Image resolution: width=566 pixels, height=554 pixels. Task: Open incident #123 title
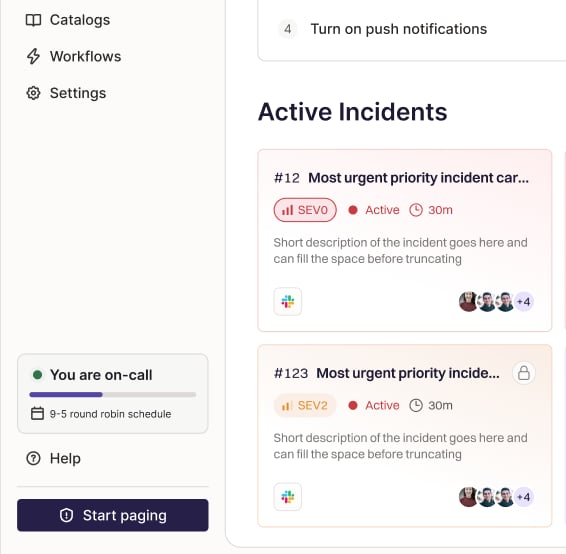408,373
